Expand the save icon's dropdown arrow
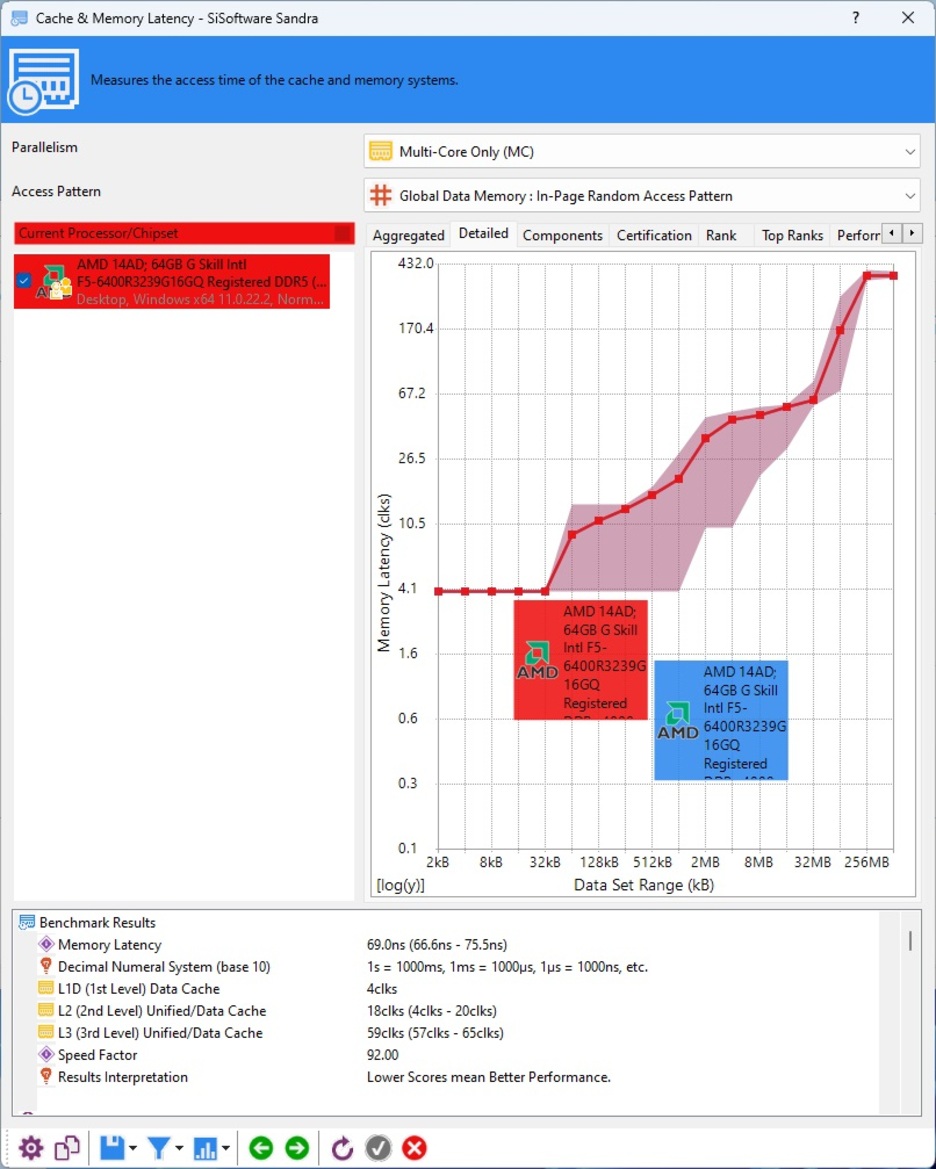 133,1148
